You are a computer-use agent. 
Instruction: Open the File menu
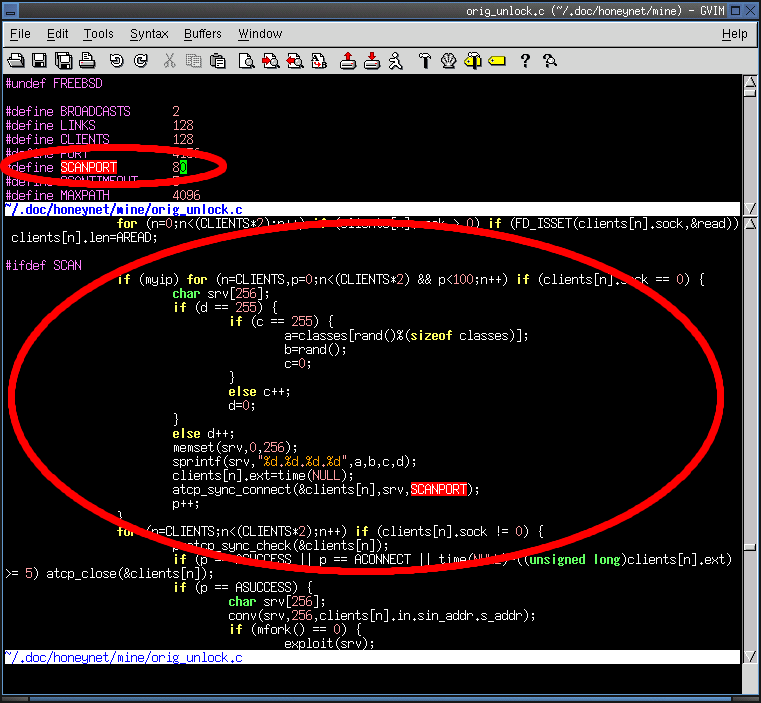[x=20, y=34]
